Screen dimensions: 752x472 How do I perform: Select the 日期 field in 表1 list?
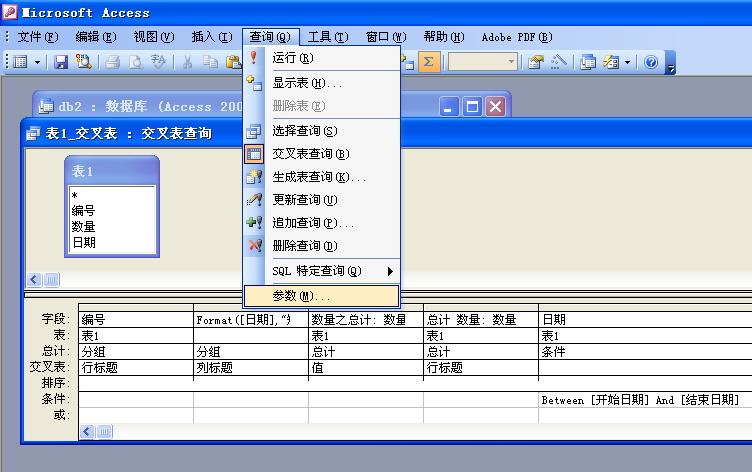tap(113, 243)
